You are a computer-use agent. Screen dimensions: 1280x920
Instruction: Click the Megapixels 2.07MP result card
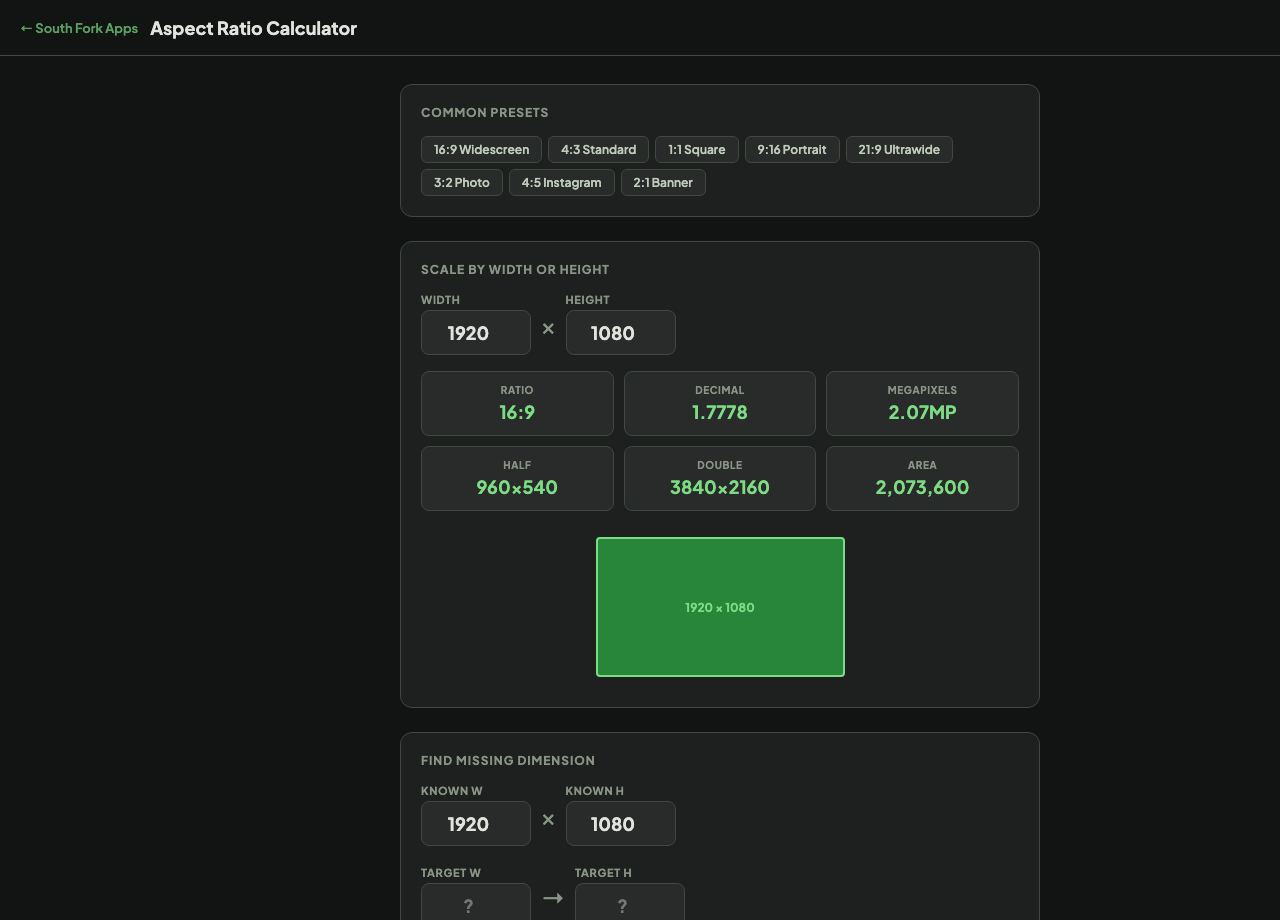922,403
